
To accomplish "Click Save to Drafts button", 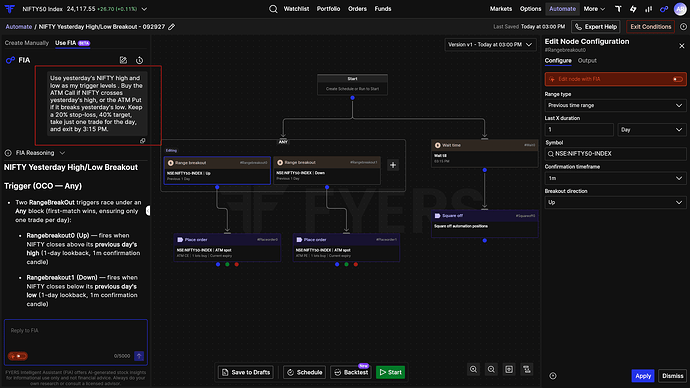I will [246, 372].
